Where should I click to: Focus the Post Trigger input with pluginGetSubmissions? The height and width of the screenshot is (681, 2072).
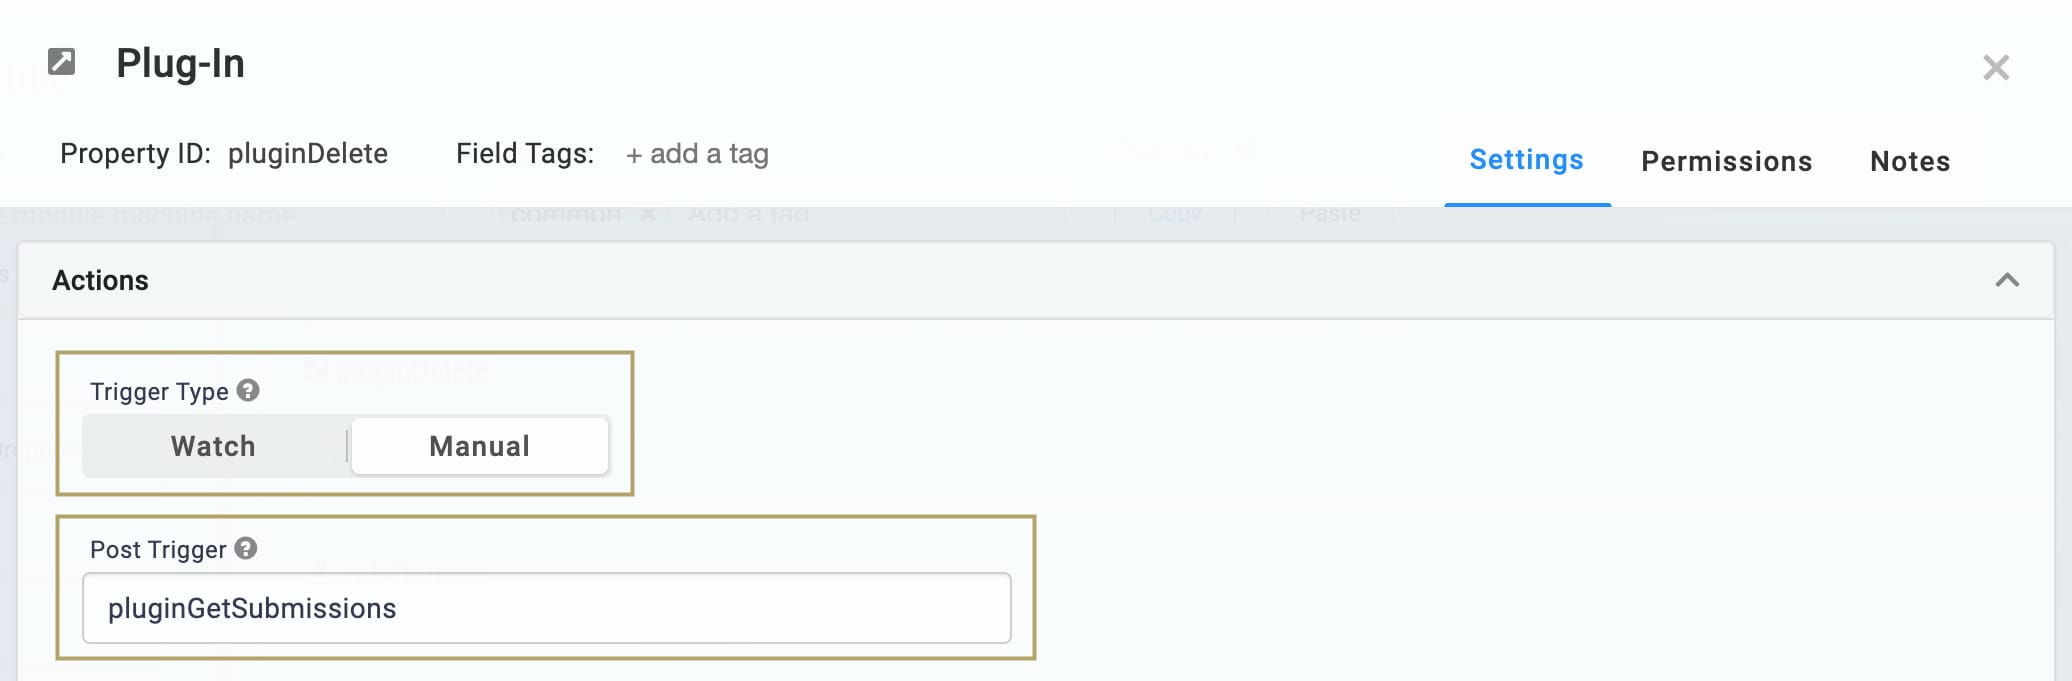(x=547, y=608)
